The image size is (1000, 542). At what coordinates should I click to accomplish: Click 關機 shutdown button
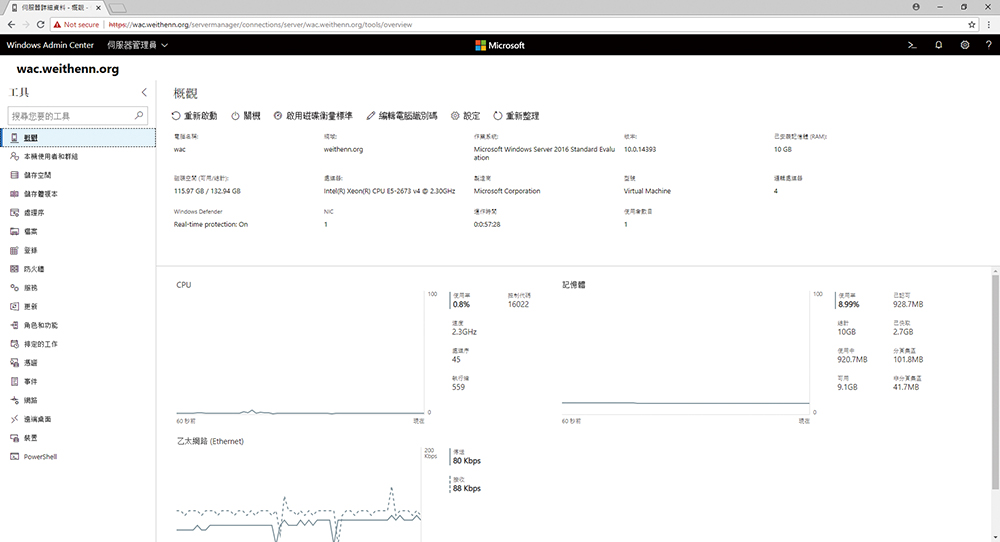point(246,116)
